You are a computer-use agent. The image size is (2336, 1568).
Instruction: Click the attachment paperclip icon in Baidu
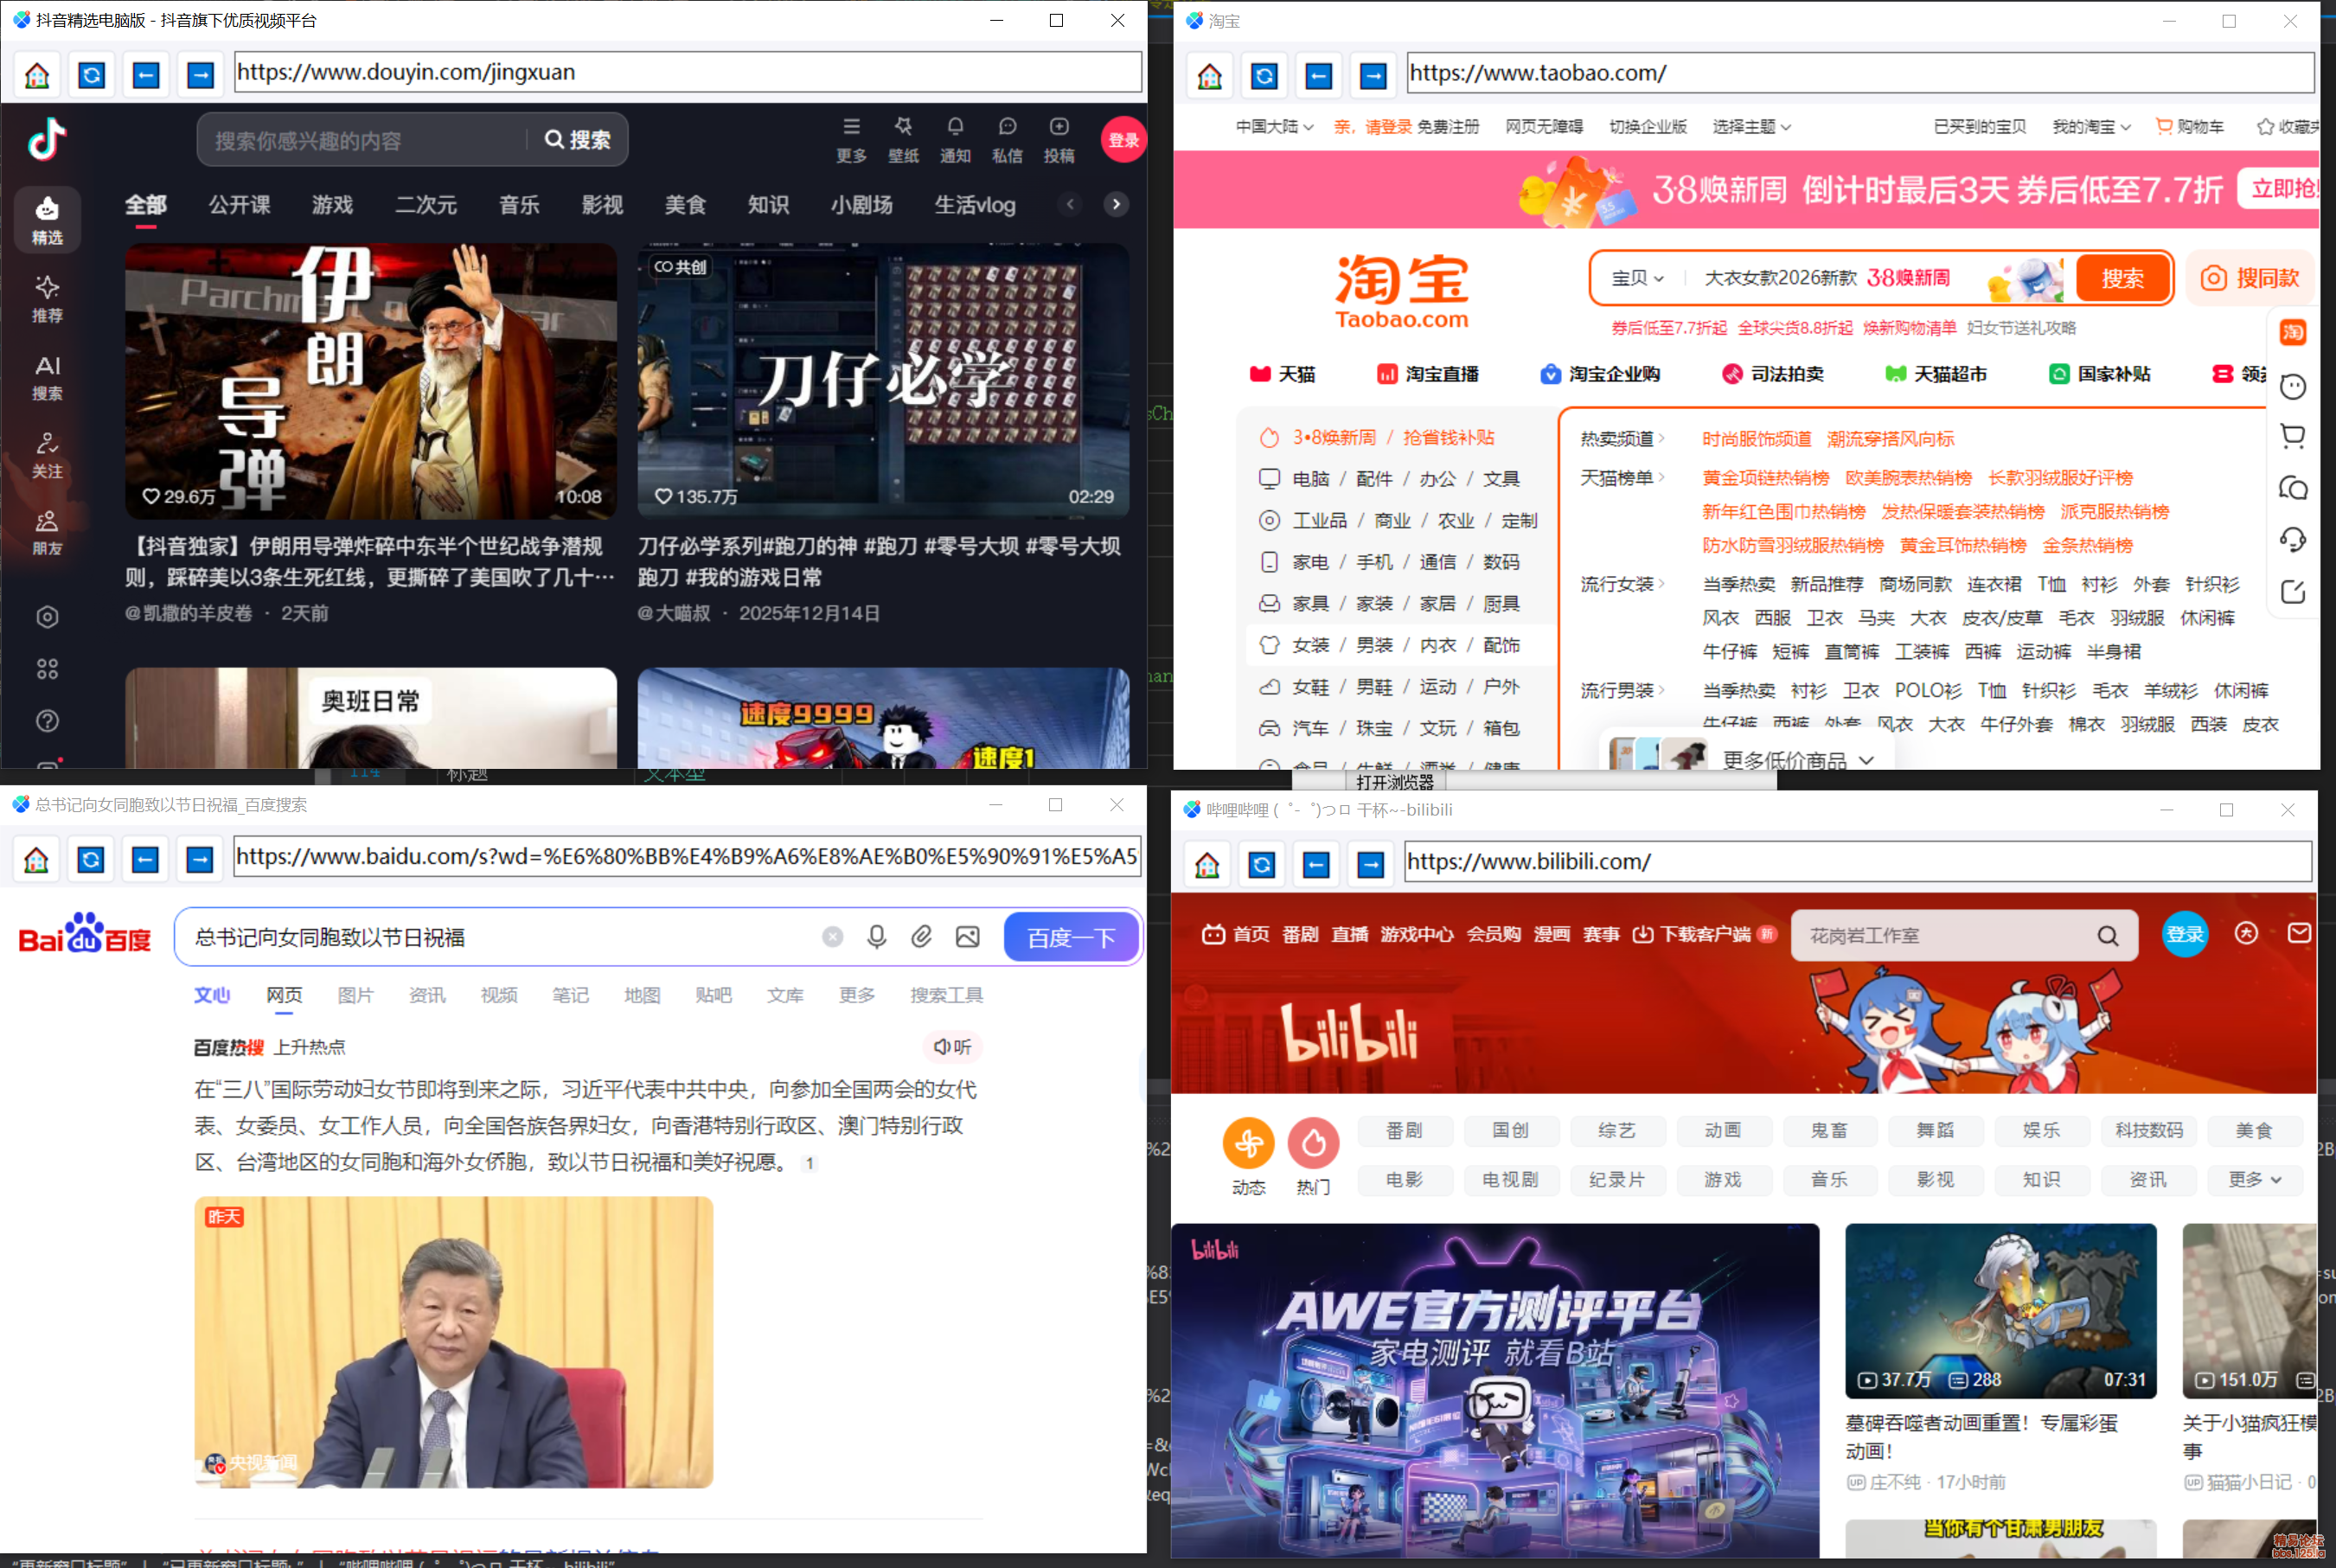(922, 937)
